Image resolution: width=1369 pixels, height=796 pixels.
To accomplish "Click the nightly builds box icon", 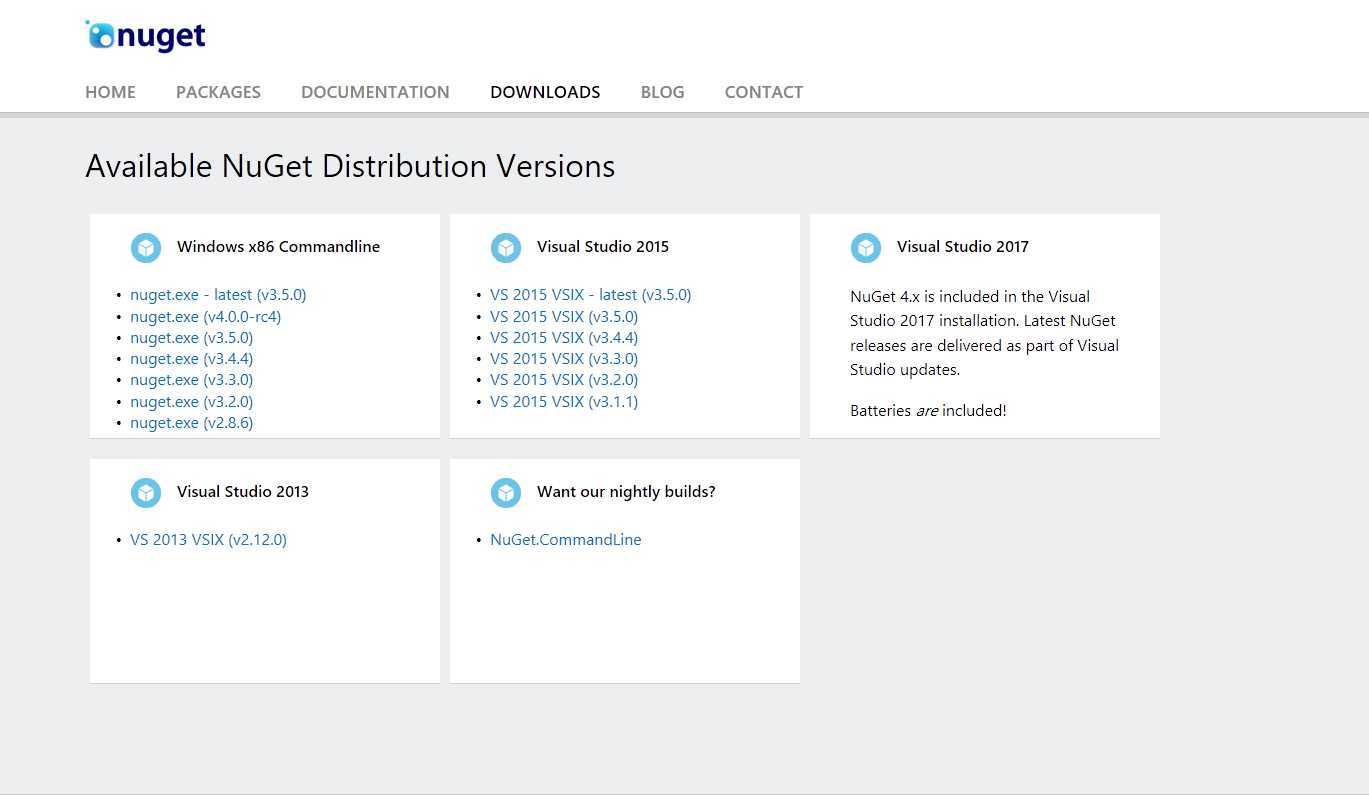I will pyautogui.click(x=506, y=492).
